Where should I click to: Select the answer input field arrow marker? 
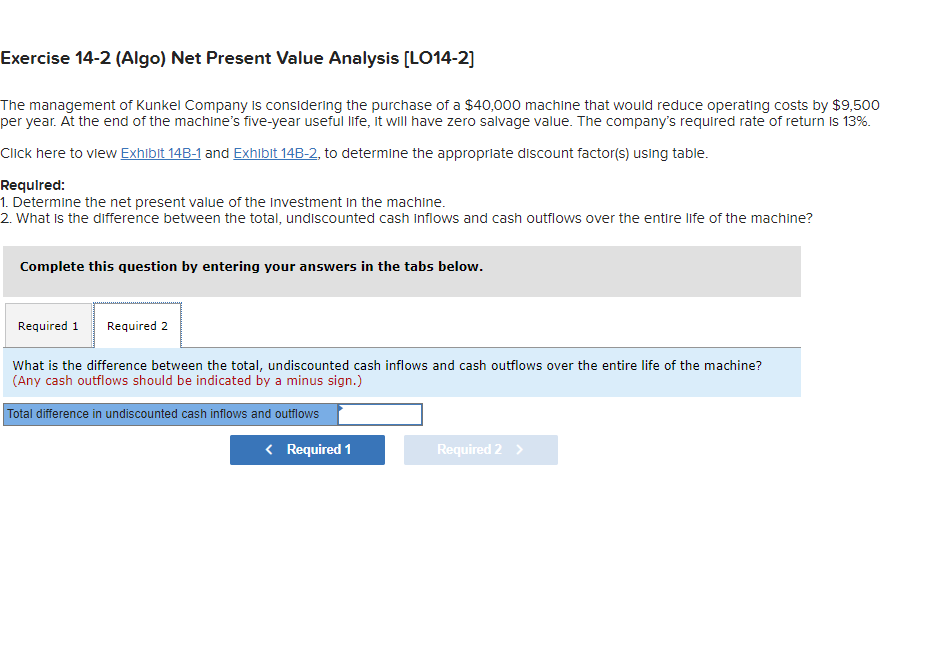coord(345,410)
